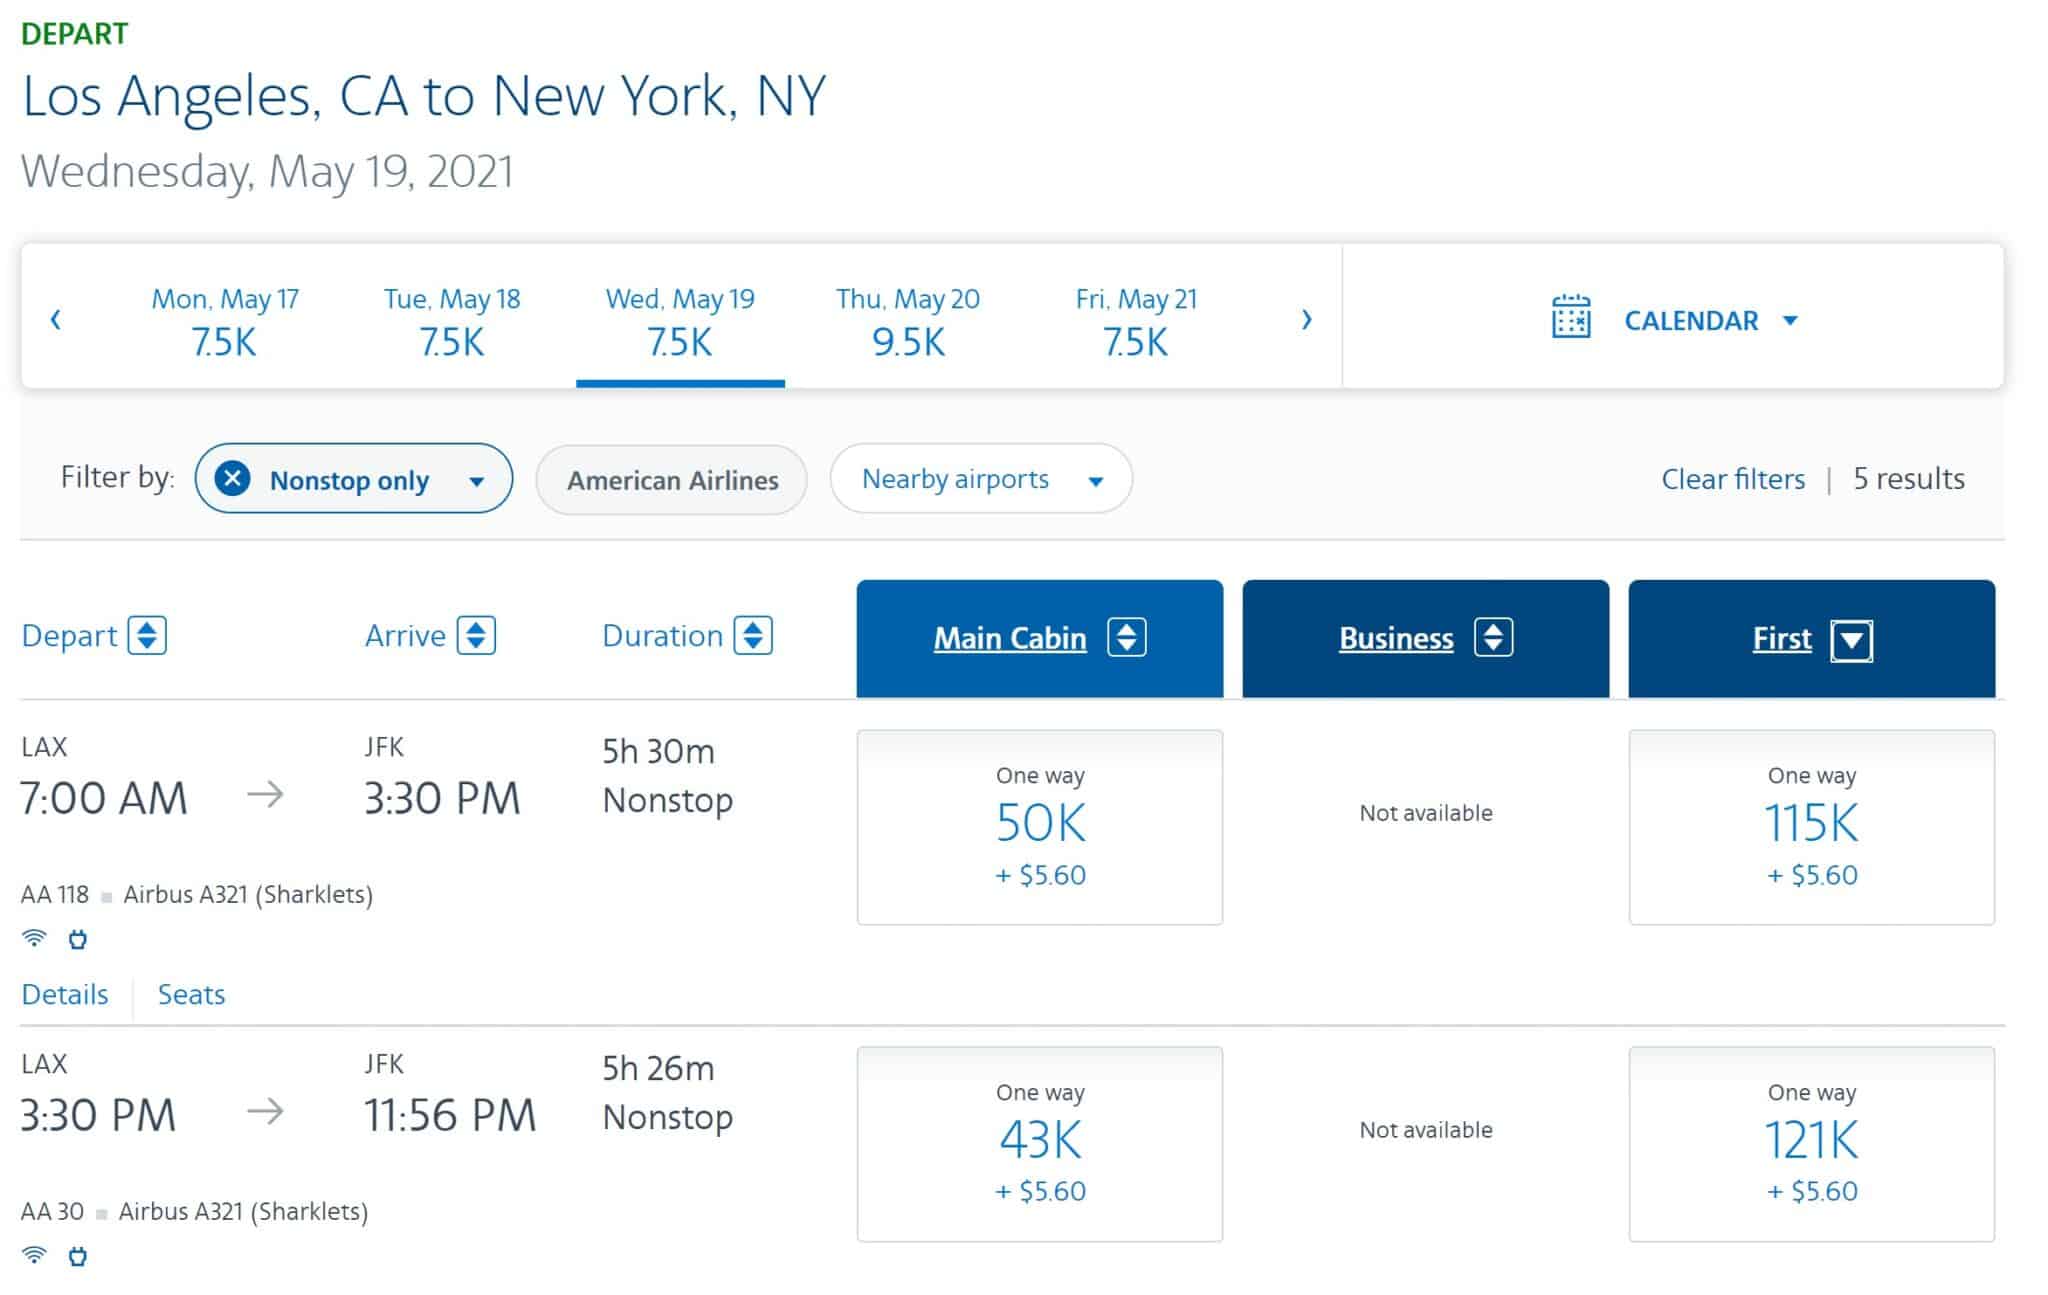Sort flights by Depart time icon

coord(147,636)
